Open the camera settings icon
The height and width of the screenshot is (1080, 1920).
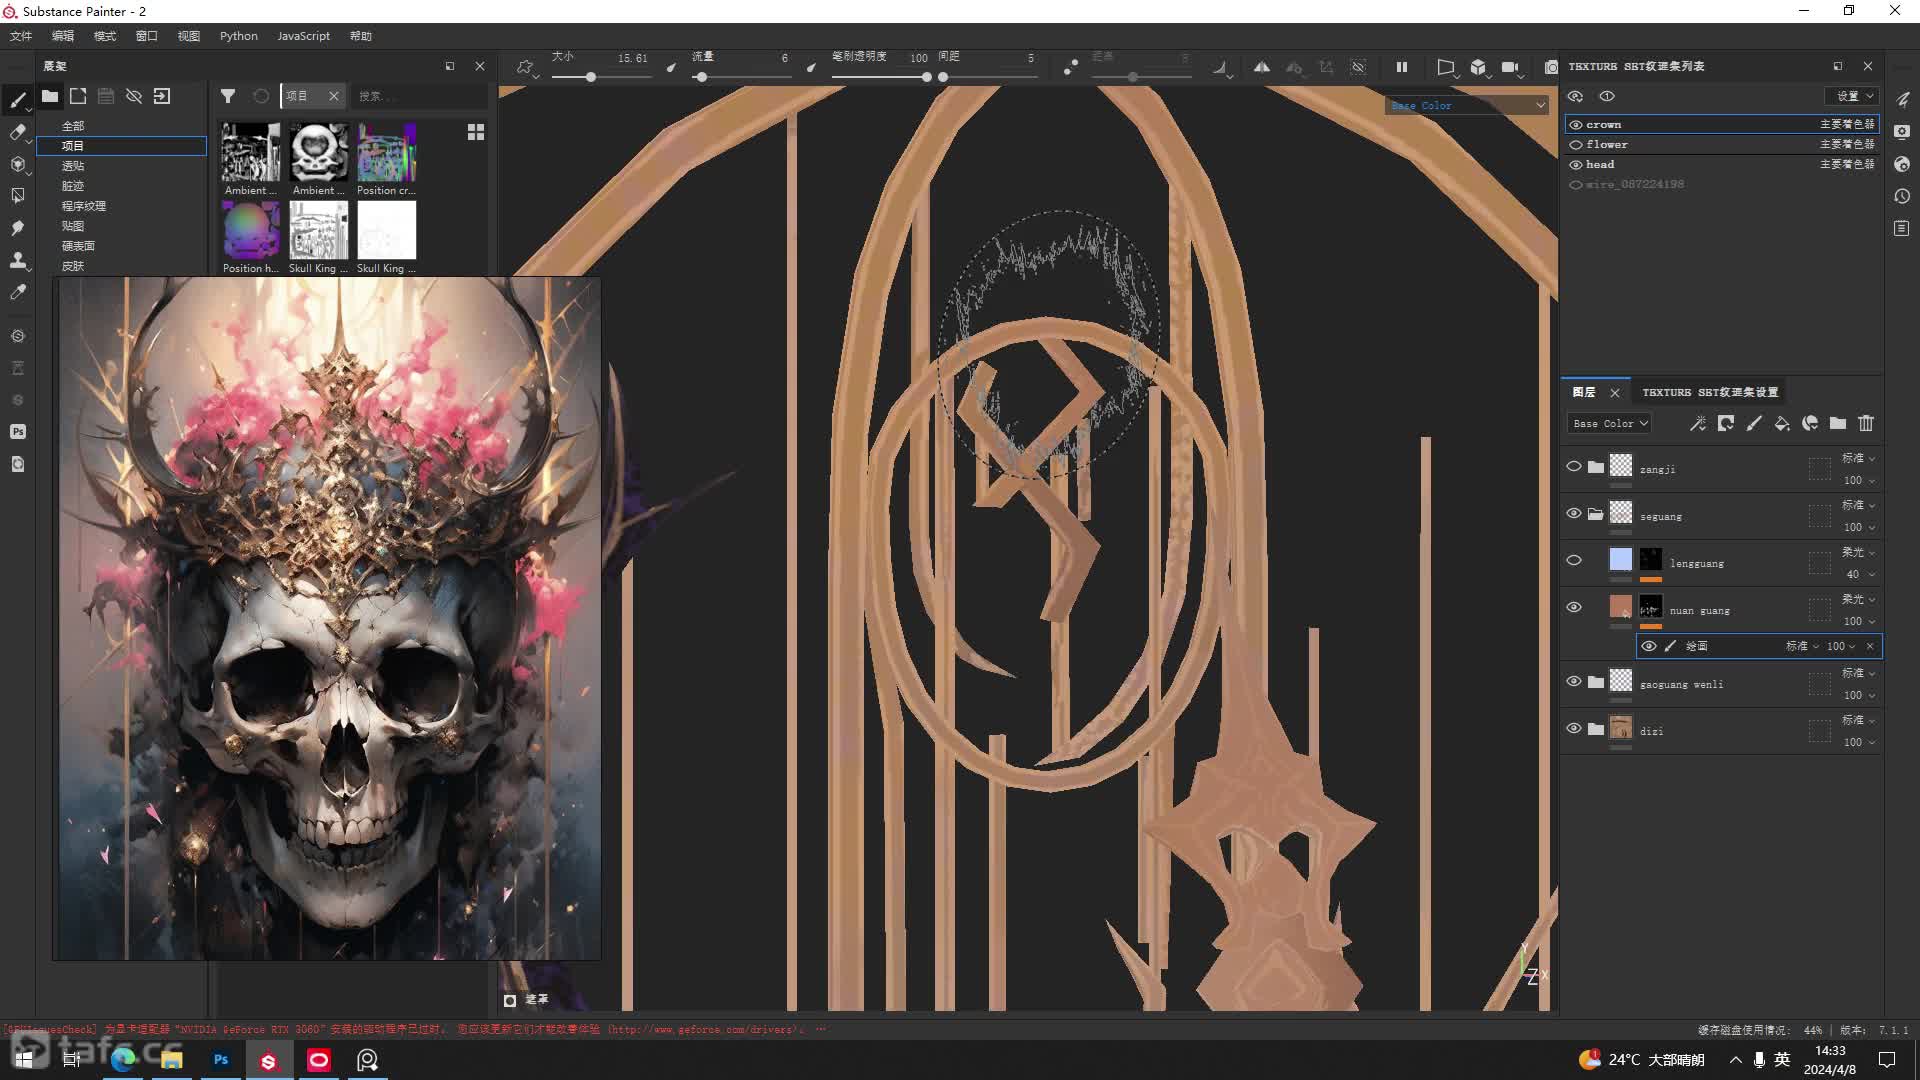[x=1510, y=67]
